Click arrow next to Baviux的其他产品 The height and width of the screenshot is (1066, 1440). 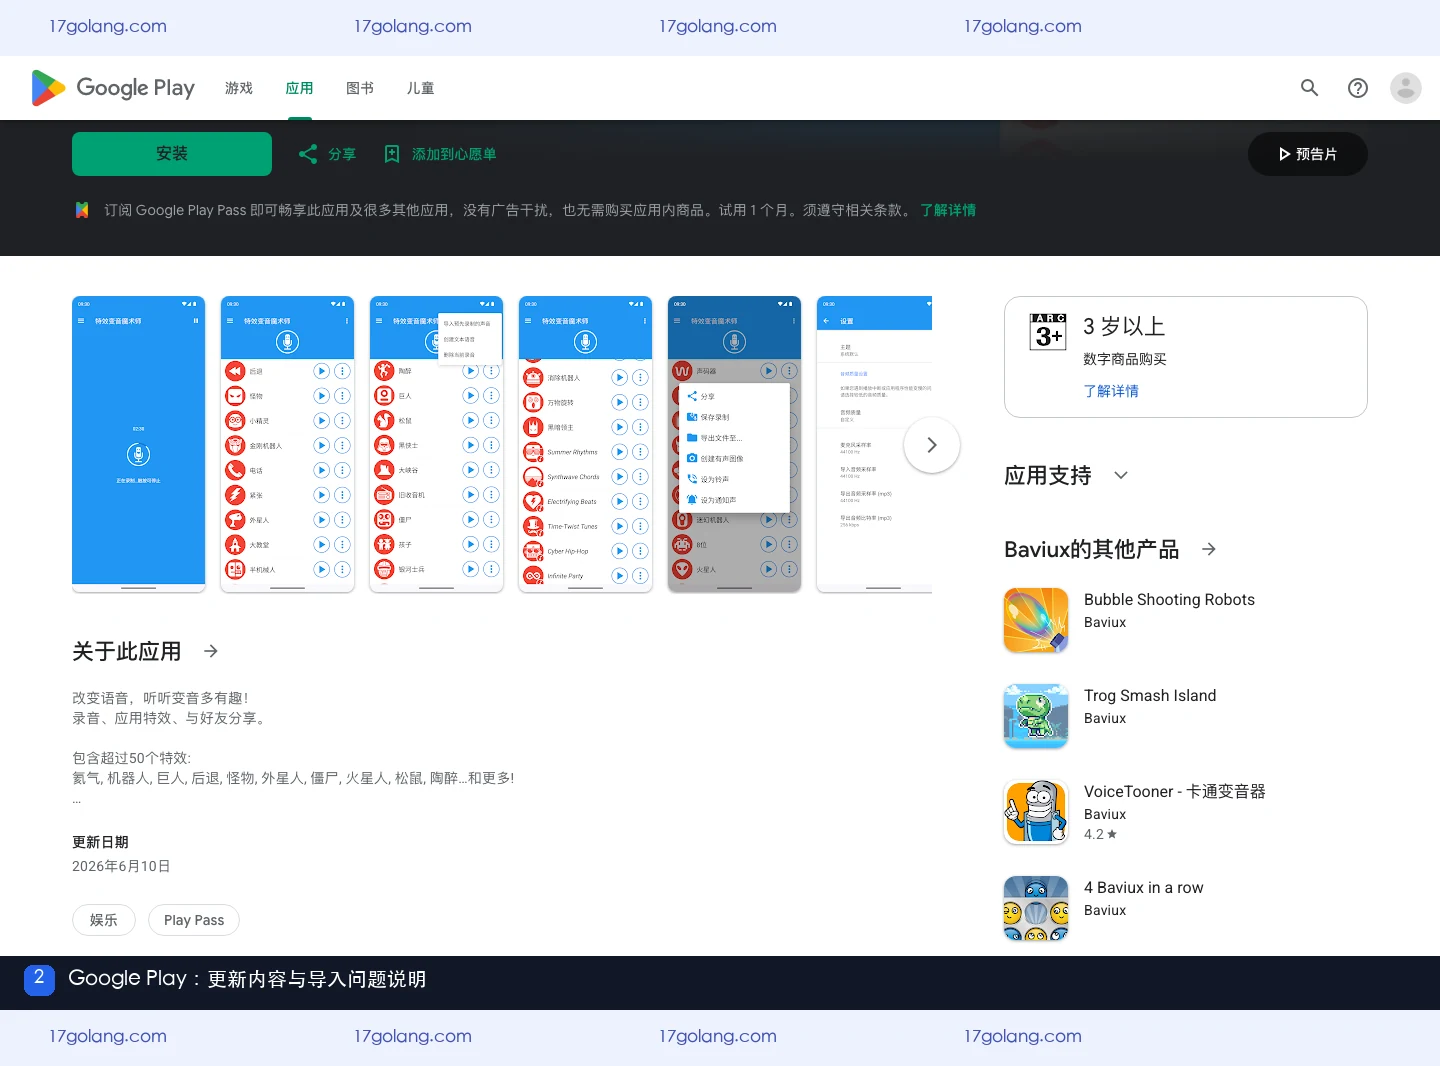(1209, 549)
